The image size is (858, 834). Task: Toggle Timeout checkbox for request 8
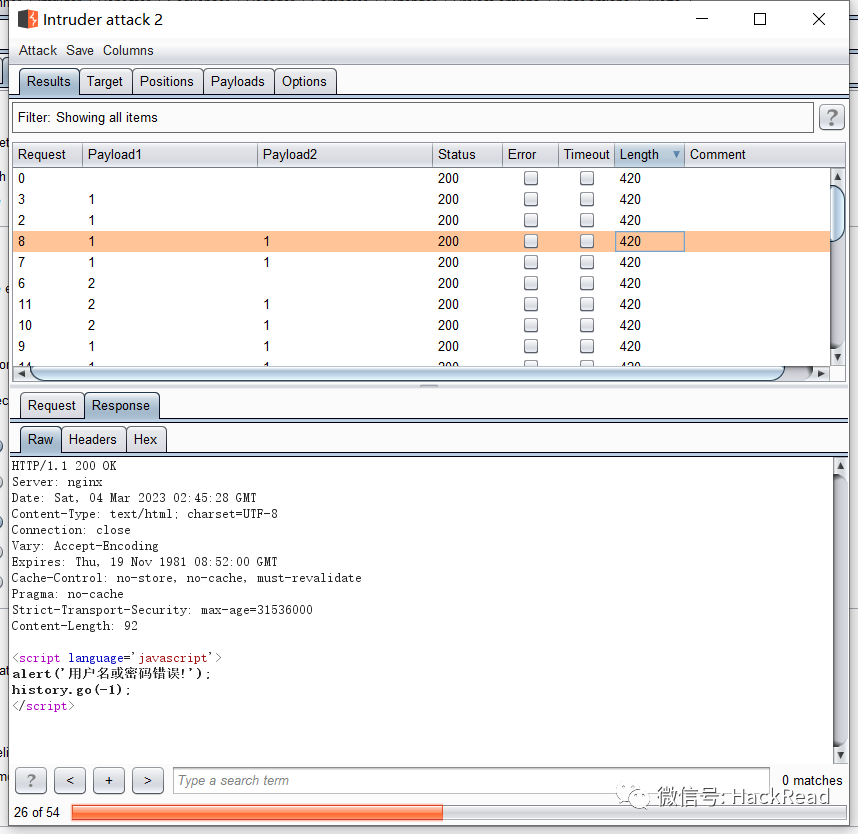(x=587, y=241)
